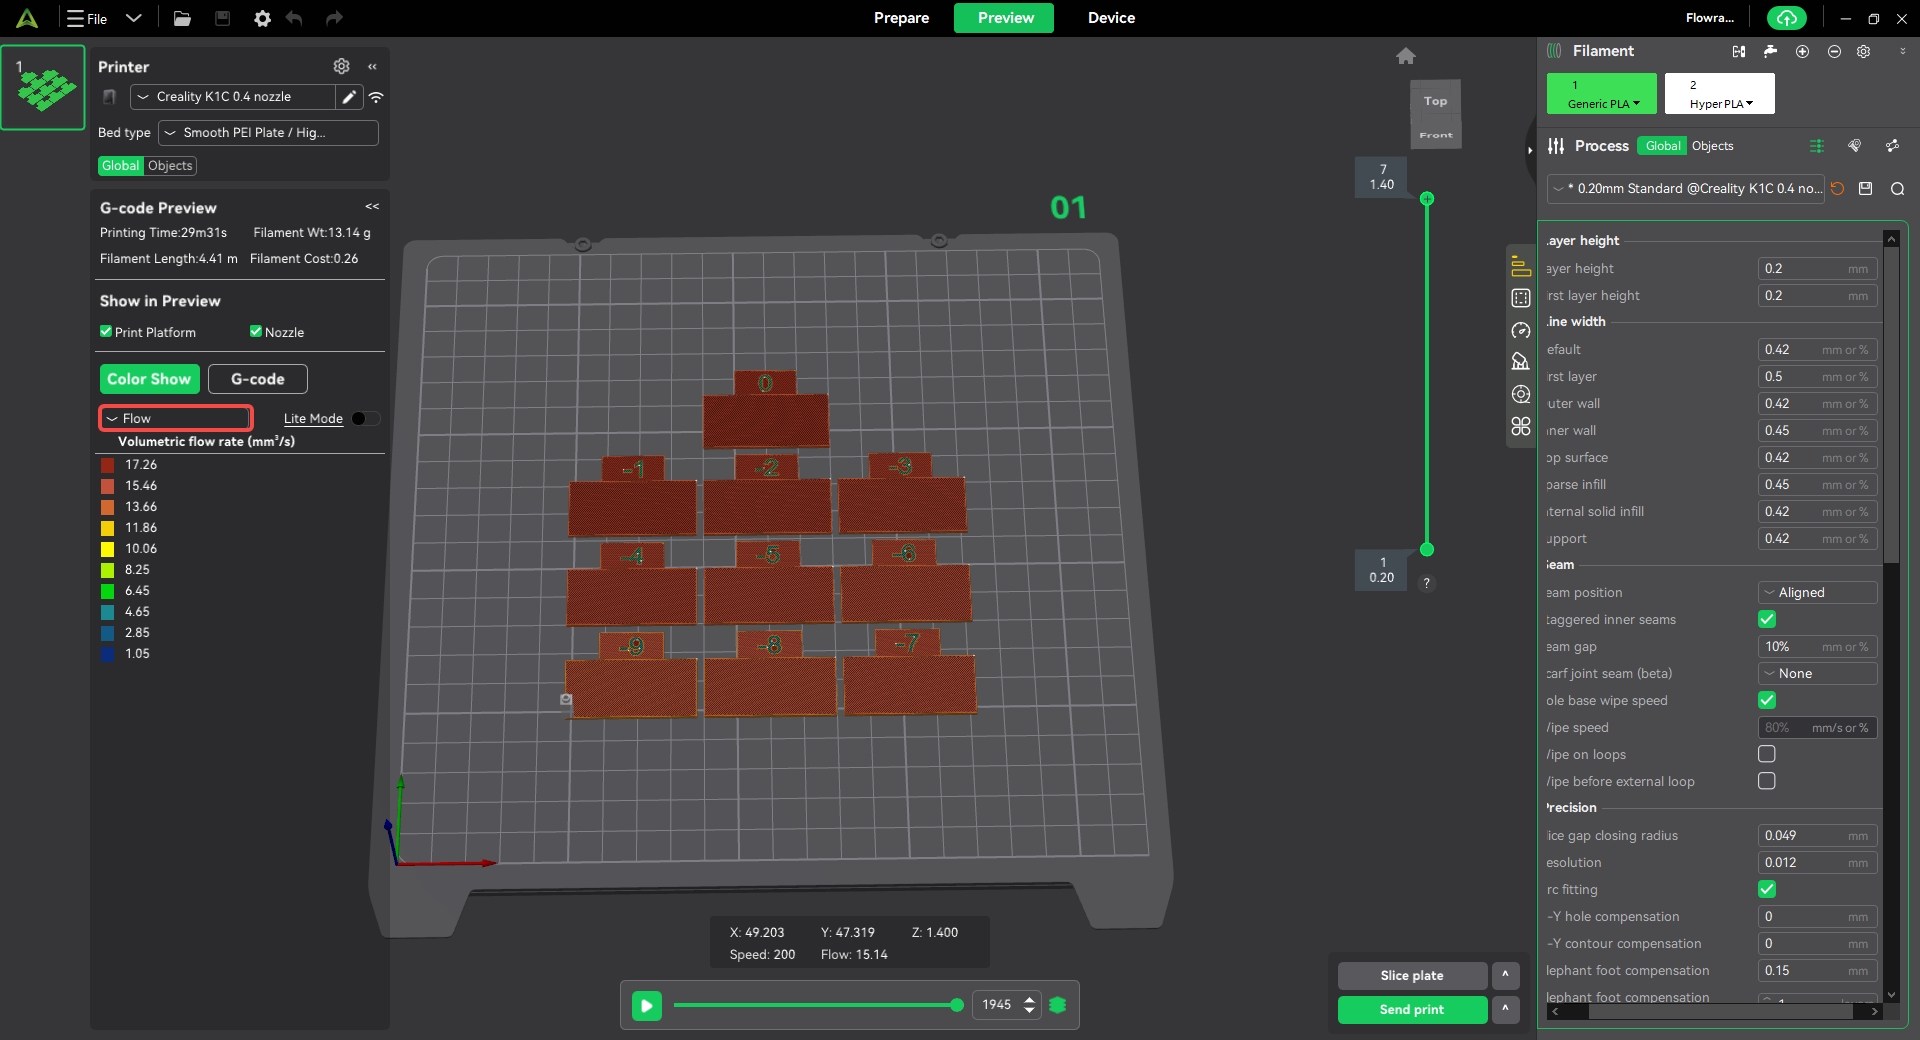Click the printer Wi-Fi connection icon

[376, 97]
